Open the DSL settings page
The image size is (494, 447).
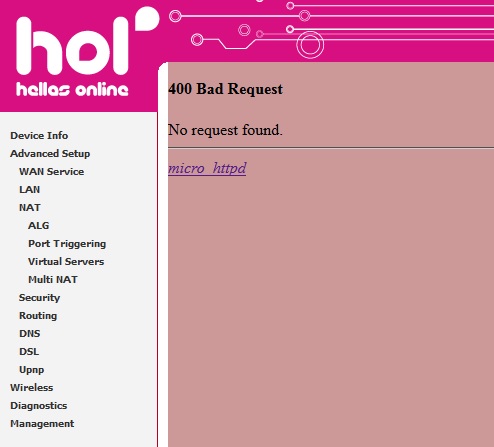(29, 352)
